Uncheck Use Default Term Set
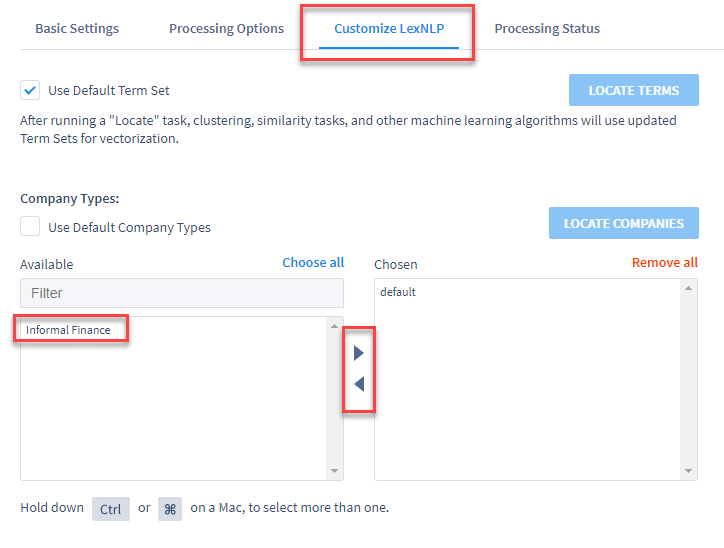The height and width of the screenshot is (548, 724). pyautogui.click(x=30, y=90)
